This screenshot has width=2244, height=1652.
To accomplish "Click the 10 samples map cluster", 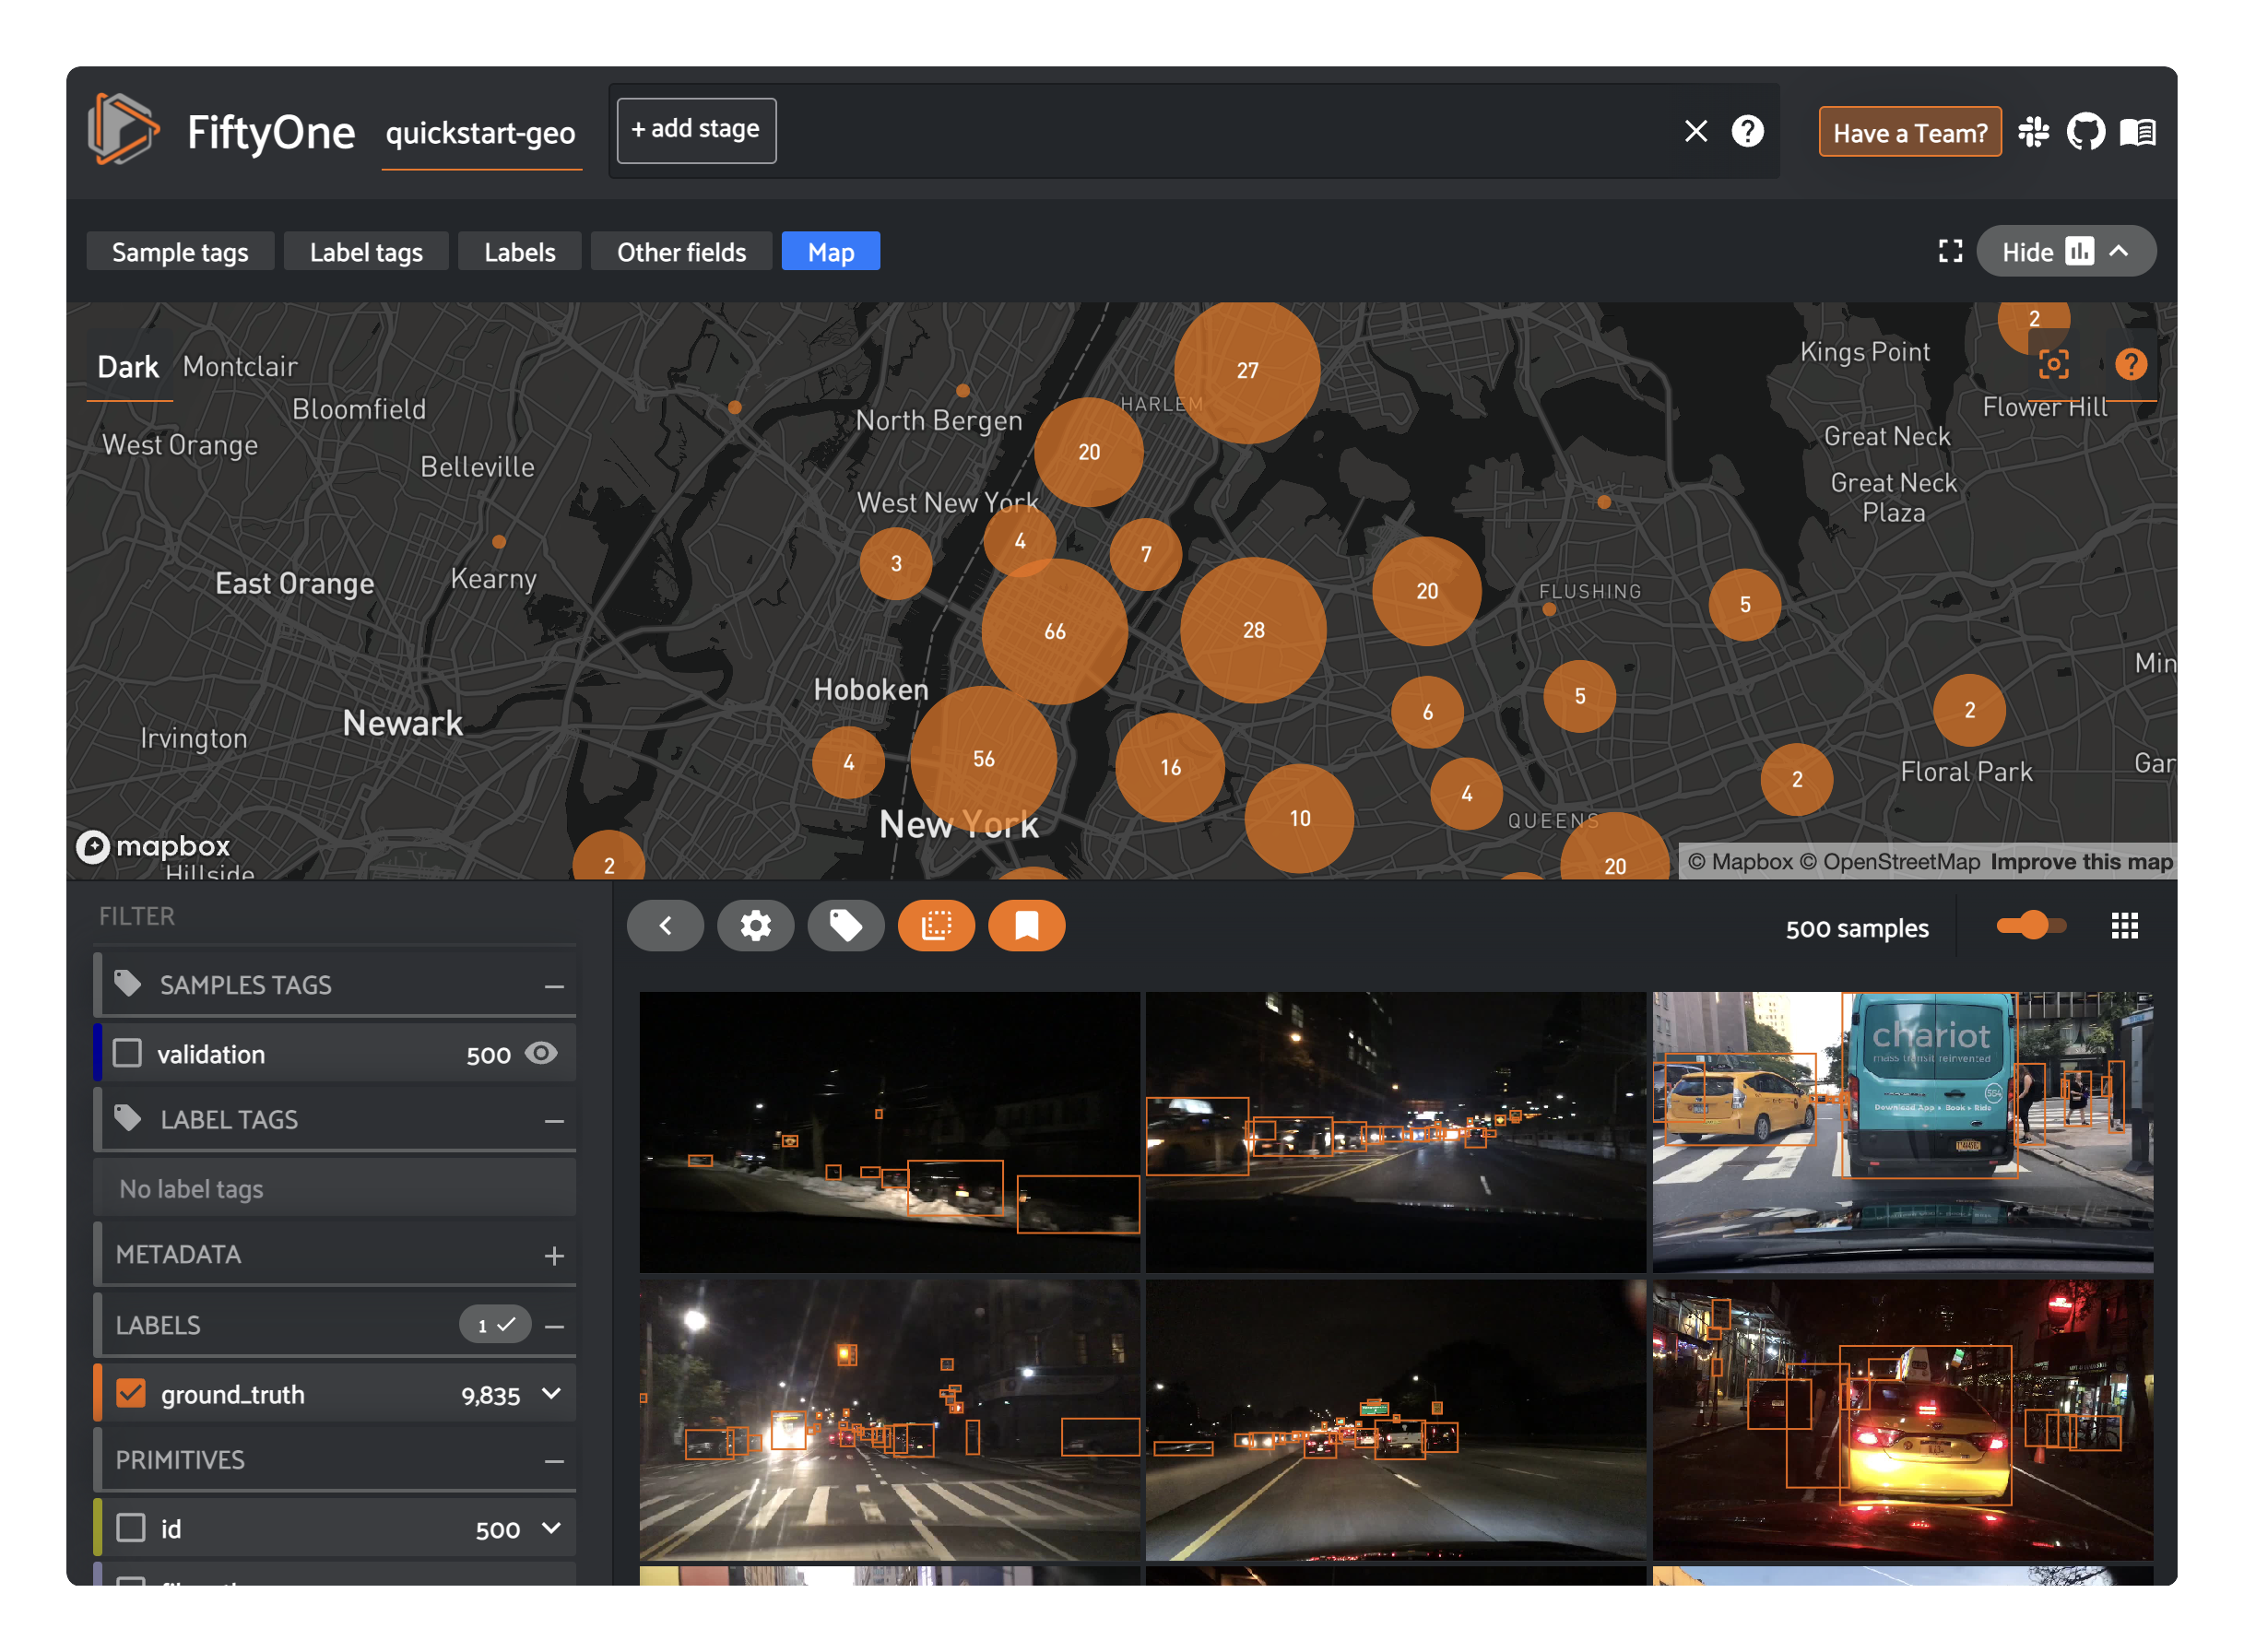I will click(x=1299, y=818).
